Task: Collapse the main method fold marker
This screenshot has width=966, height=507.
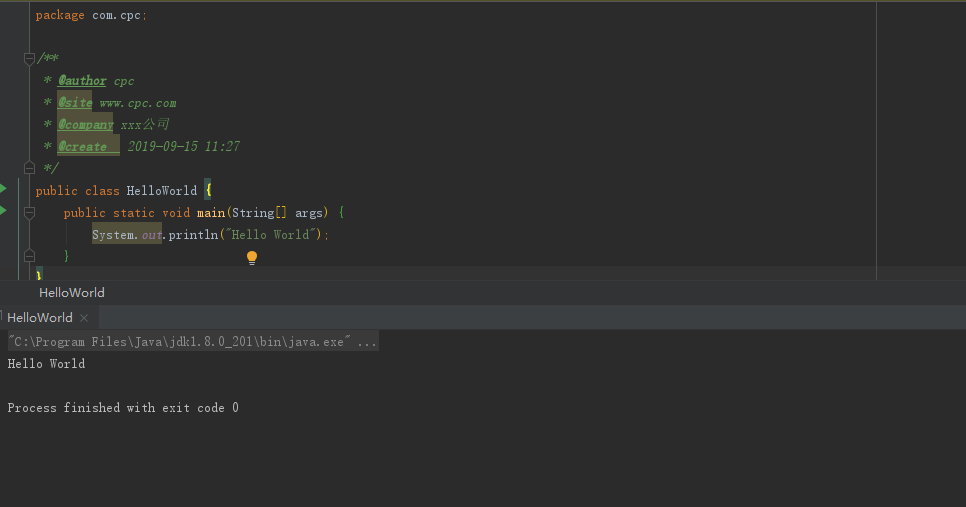Action: click(x=29, y=213)
